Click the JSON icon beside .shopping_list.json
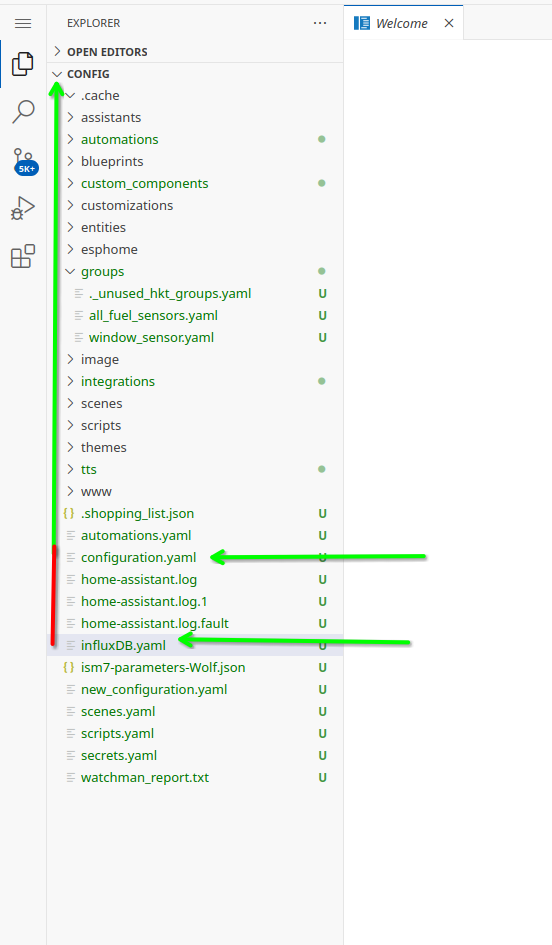This screenshot has height=945, width=552. [69, 513]
